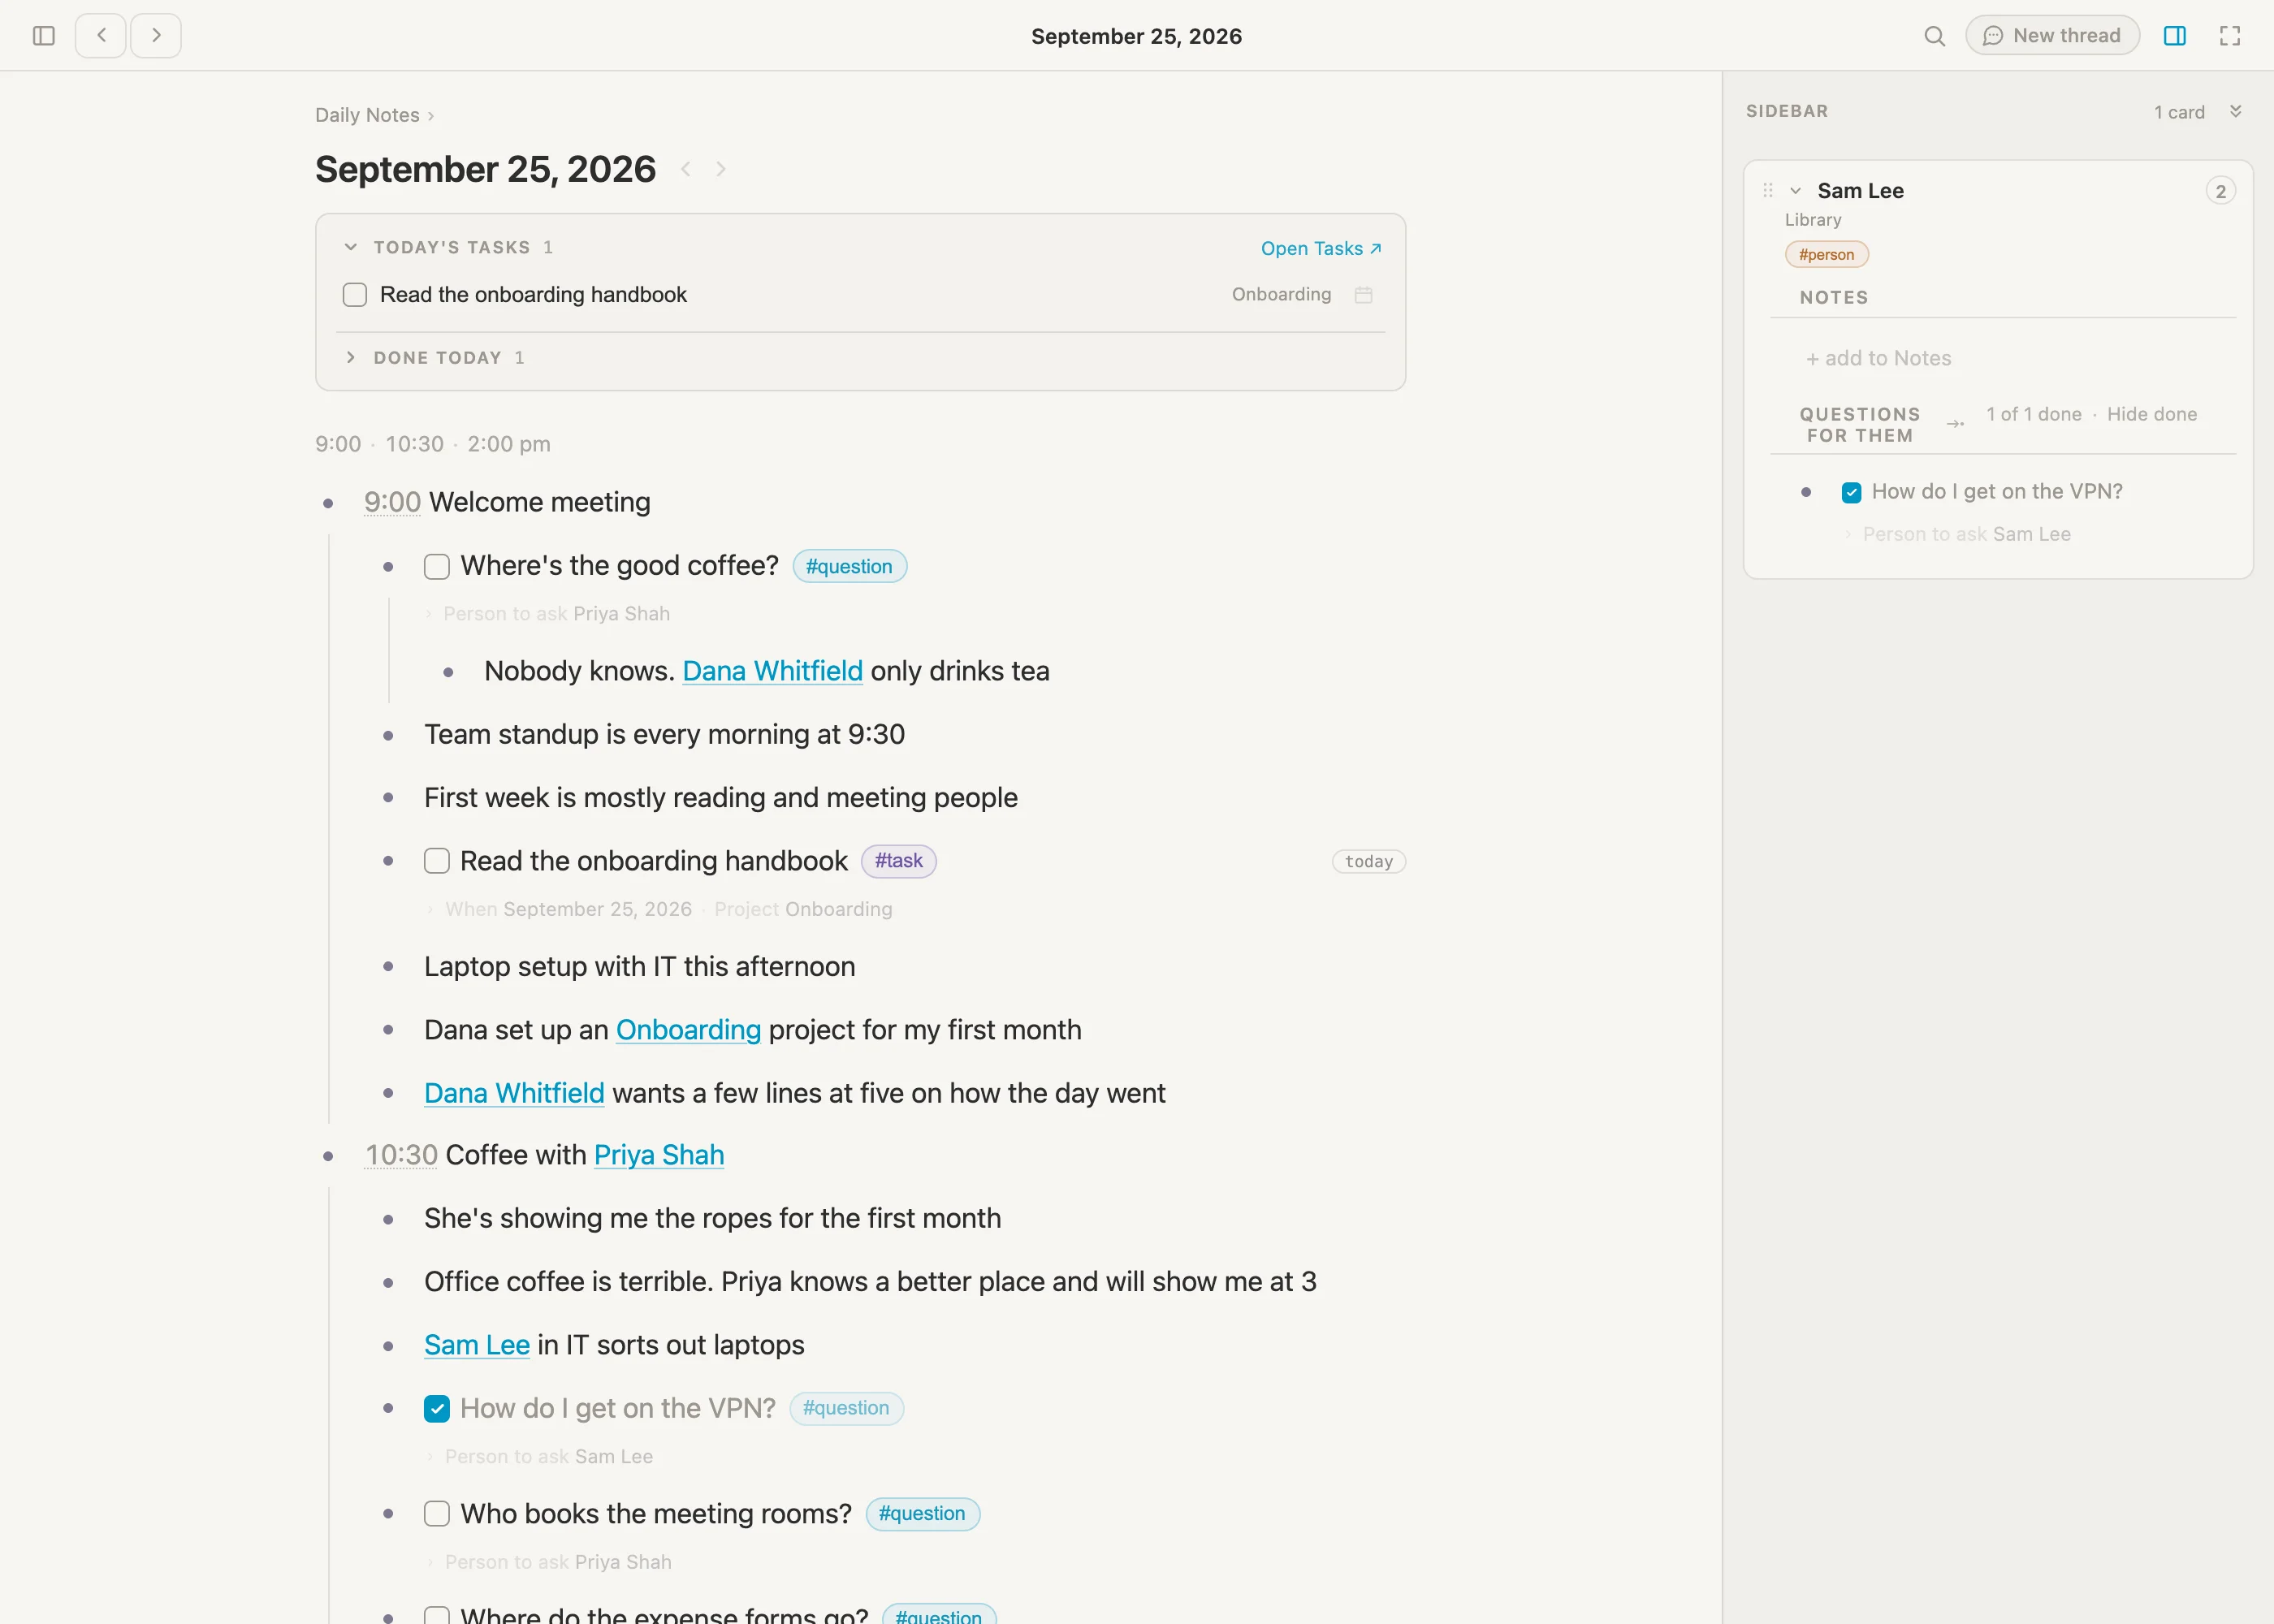The height and width of the screenshot is (1624, 2274).
Task: Open search with the magnifier icon
Action: [1934, 36]
